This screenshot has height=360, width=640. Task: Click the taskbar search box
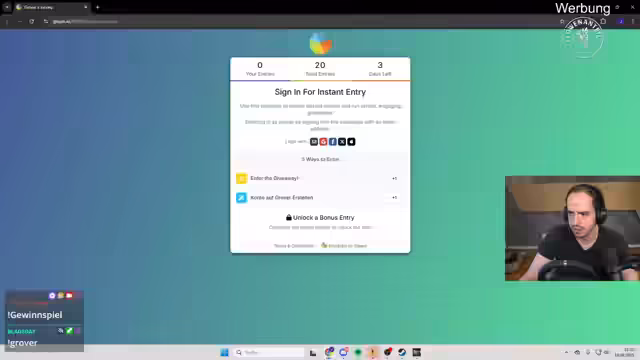click(269, 352)
